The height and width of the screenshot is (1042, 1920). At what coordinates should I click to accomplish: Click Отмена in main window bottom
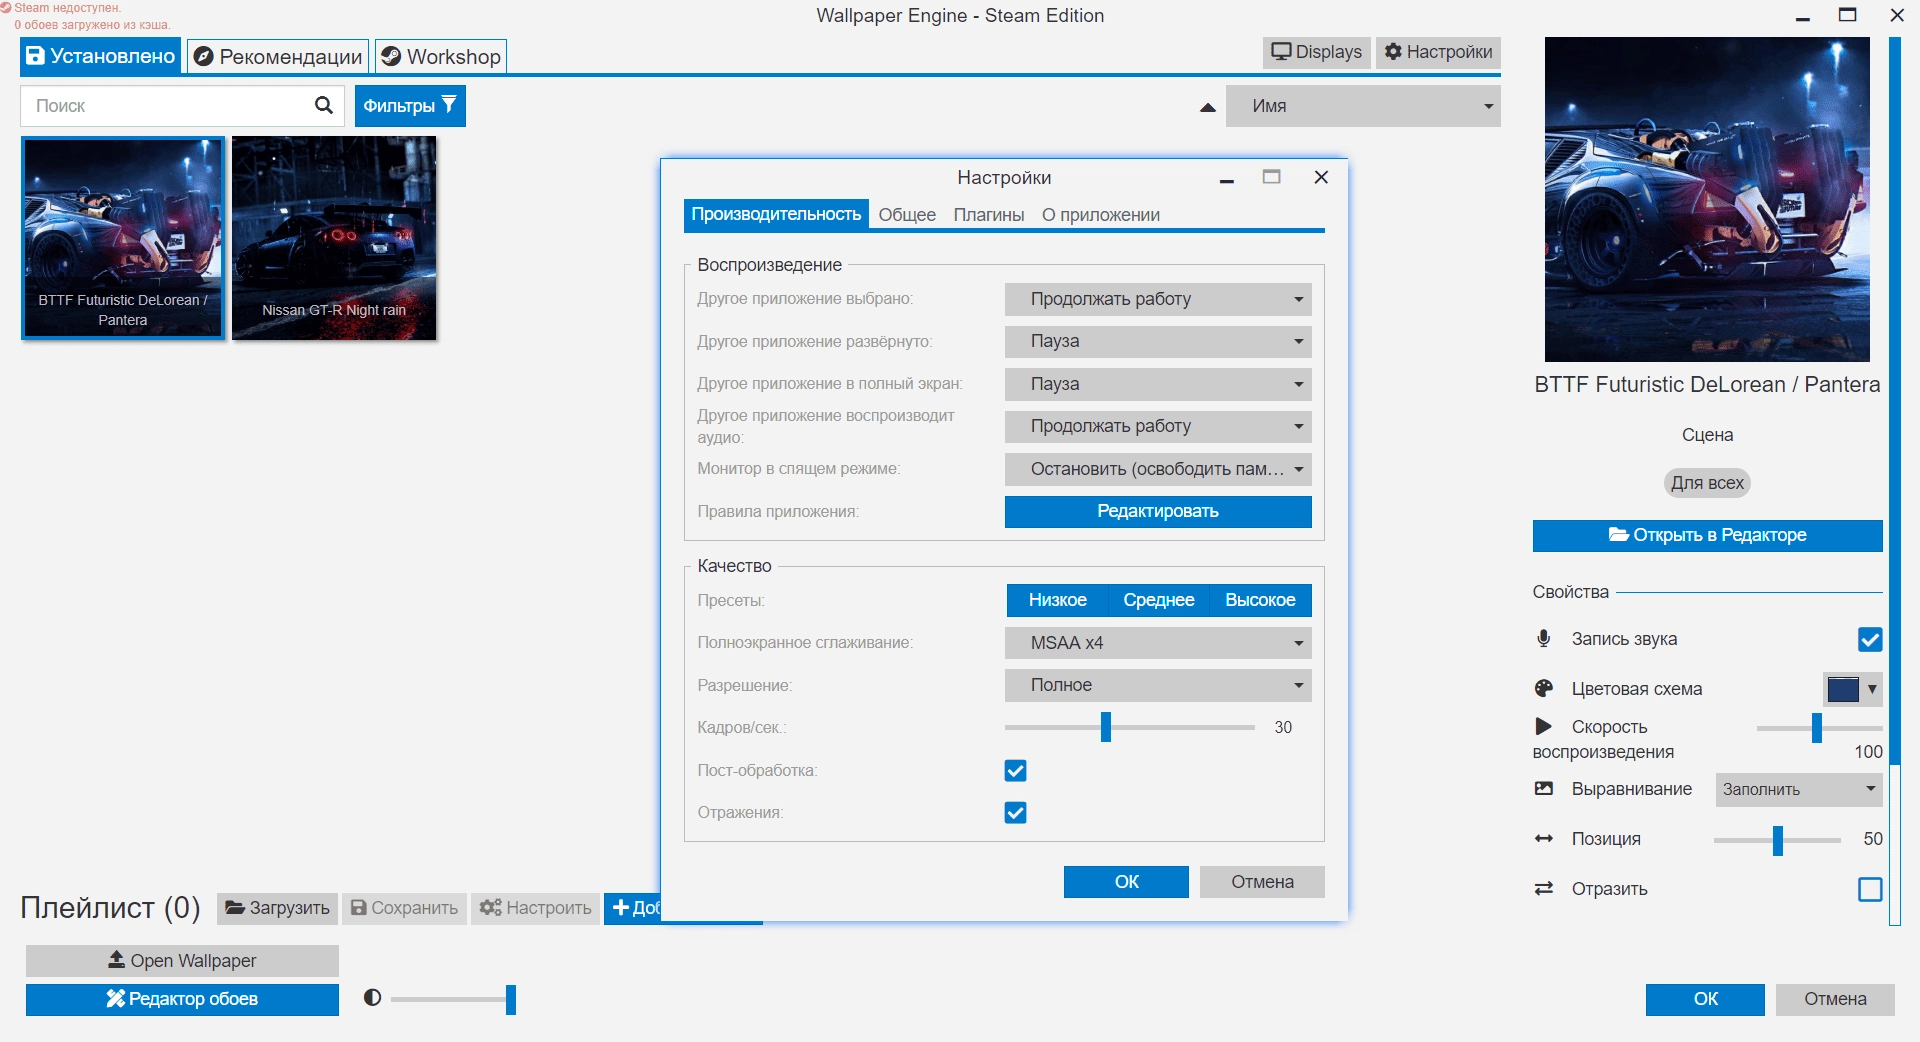(x=1835, y=999)
